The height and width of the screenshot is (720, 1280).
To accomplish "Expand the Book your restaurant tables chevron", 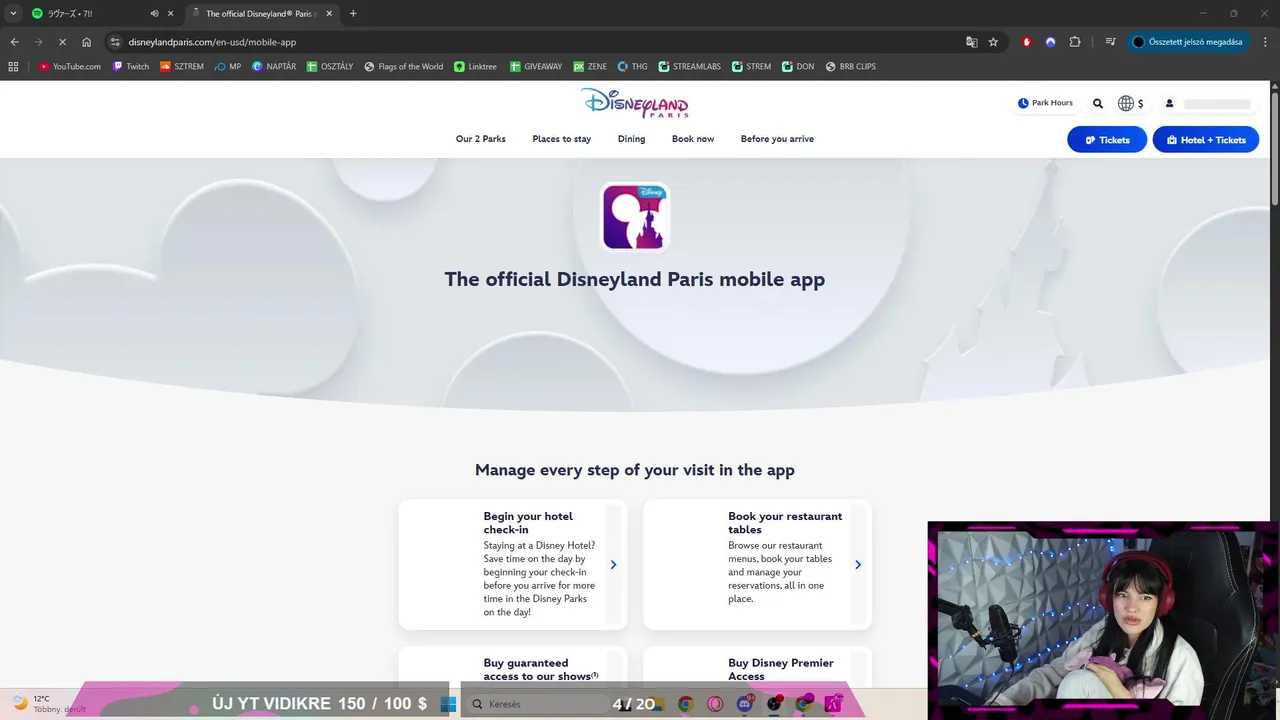I will [858, 565].
